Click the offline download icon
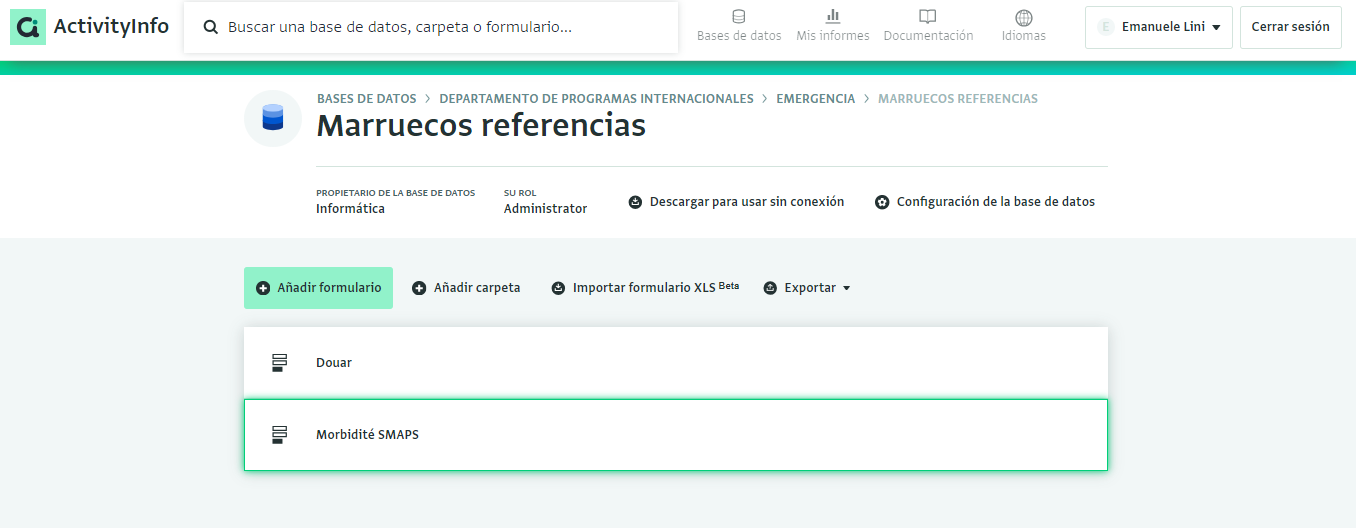This screenshot has width=1356, height=528. pyautogui.click(x=635, y=202)
